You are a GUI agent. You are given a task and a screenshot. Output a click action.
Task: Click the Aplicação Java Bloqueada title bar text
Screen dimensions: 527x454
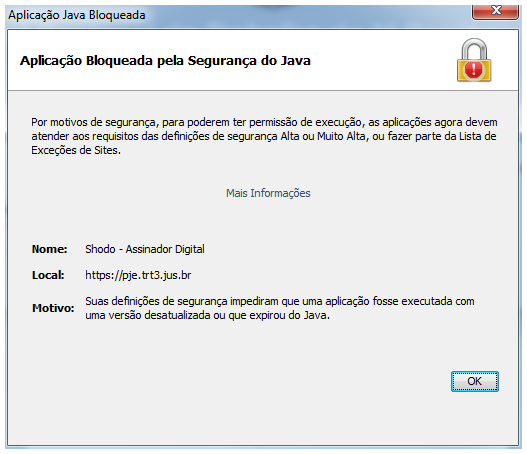[77, 15]
